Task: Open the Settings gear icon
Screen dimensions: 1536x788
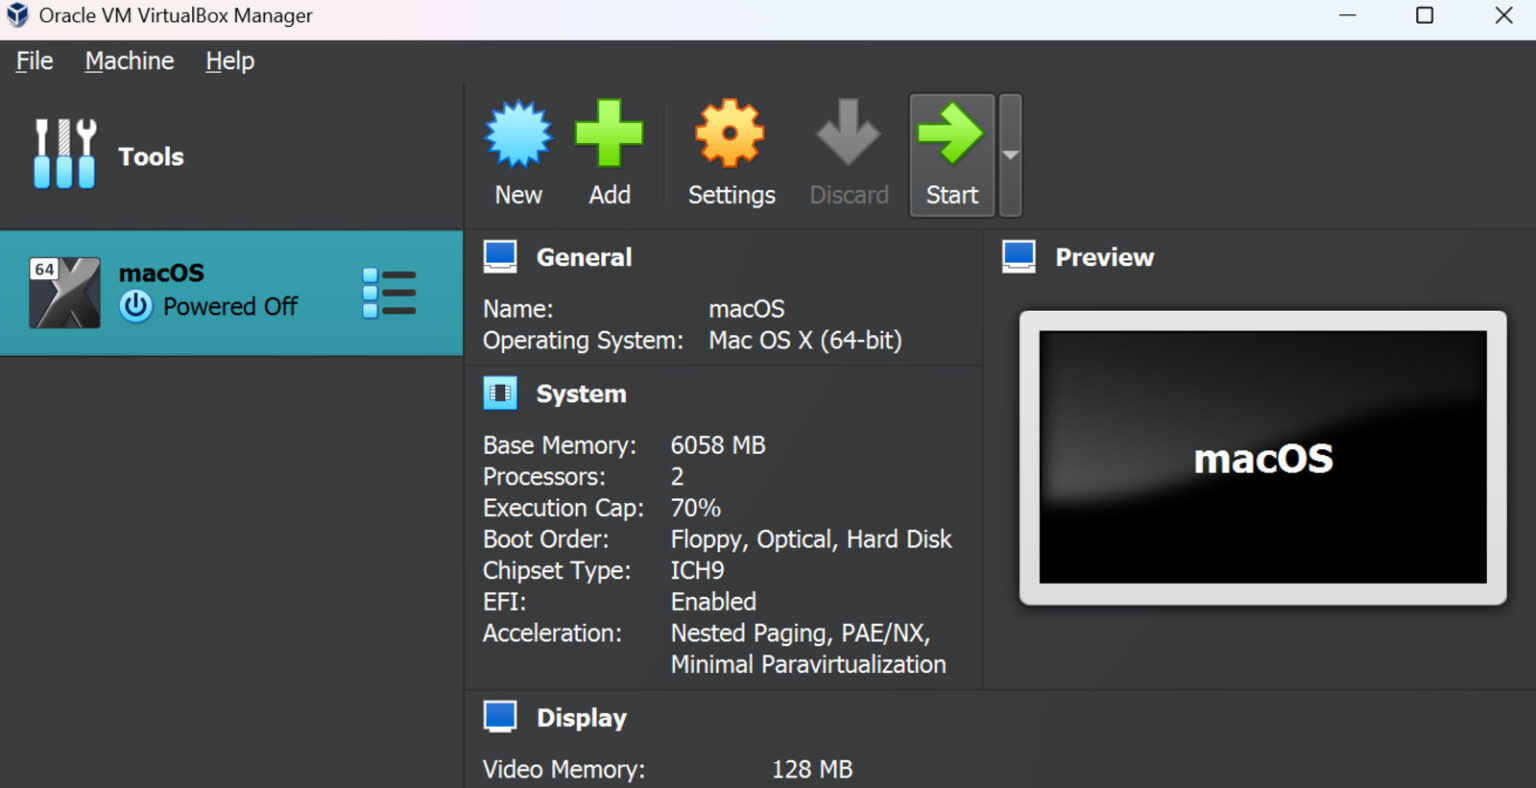Action: [x=730, y=135]
